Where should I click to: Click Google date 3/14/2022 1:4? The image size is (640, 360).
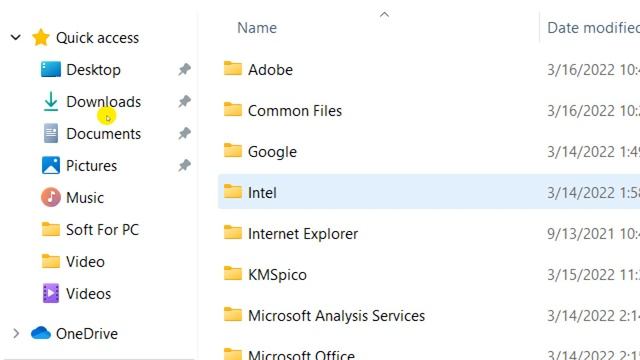pyautogui.click(x=593, y=152)
